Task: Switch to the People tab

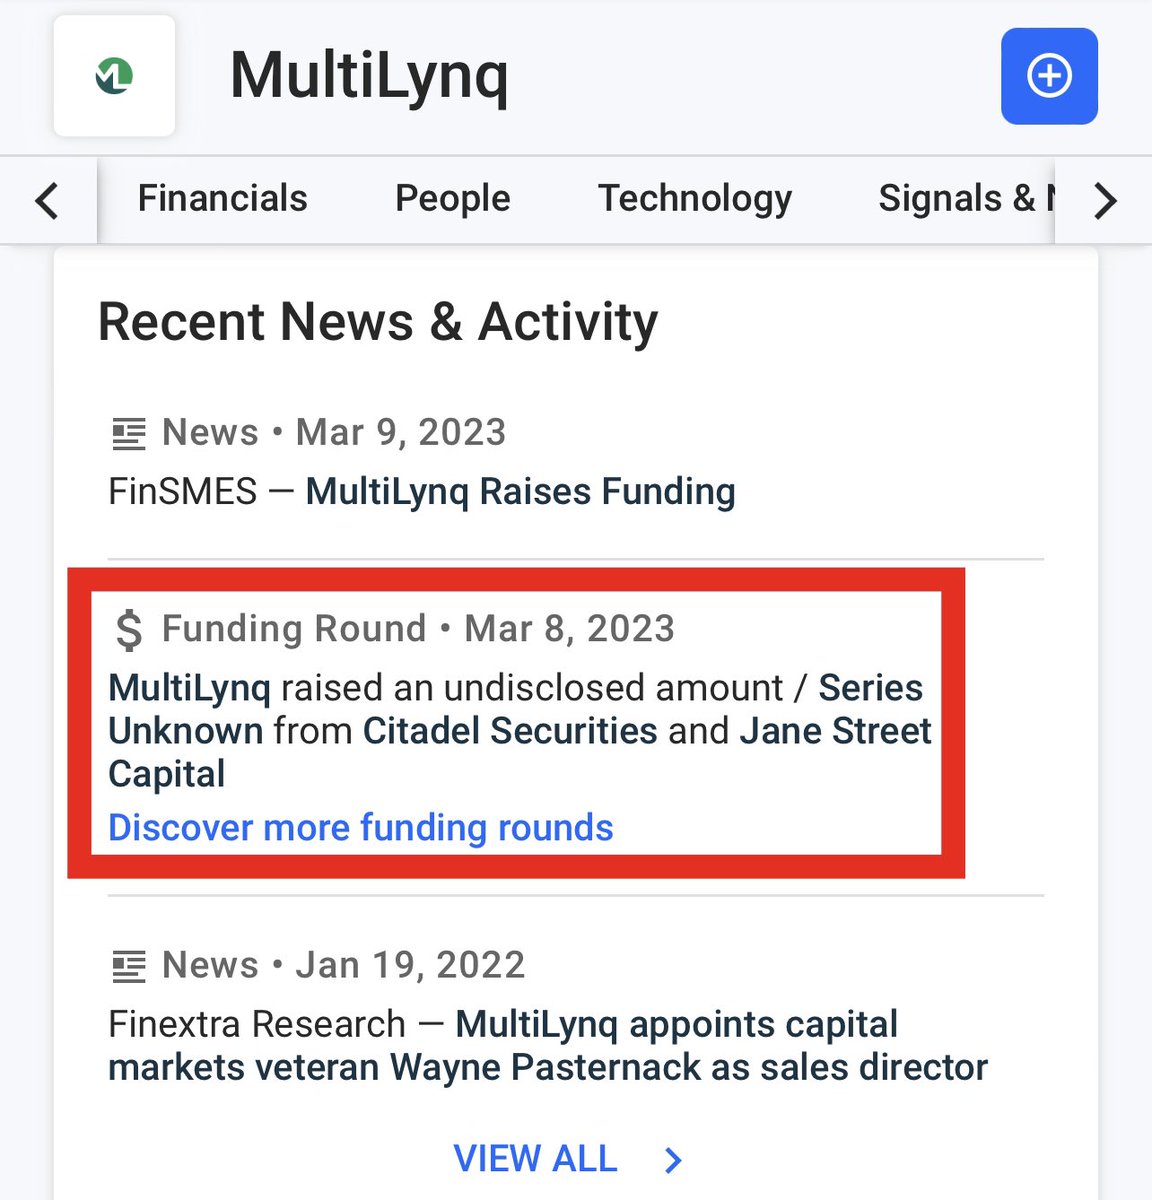Action: click(x=452, y=199)
